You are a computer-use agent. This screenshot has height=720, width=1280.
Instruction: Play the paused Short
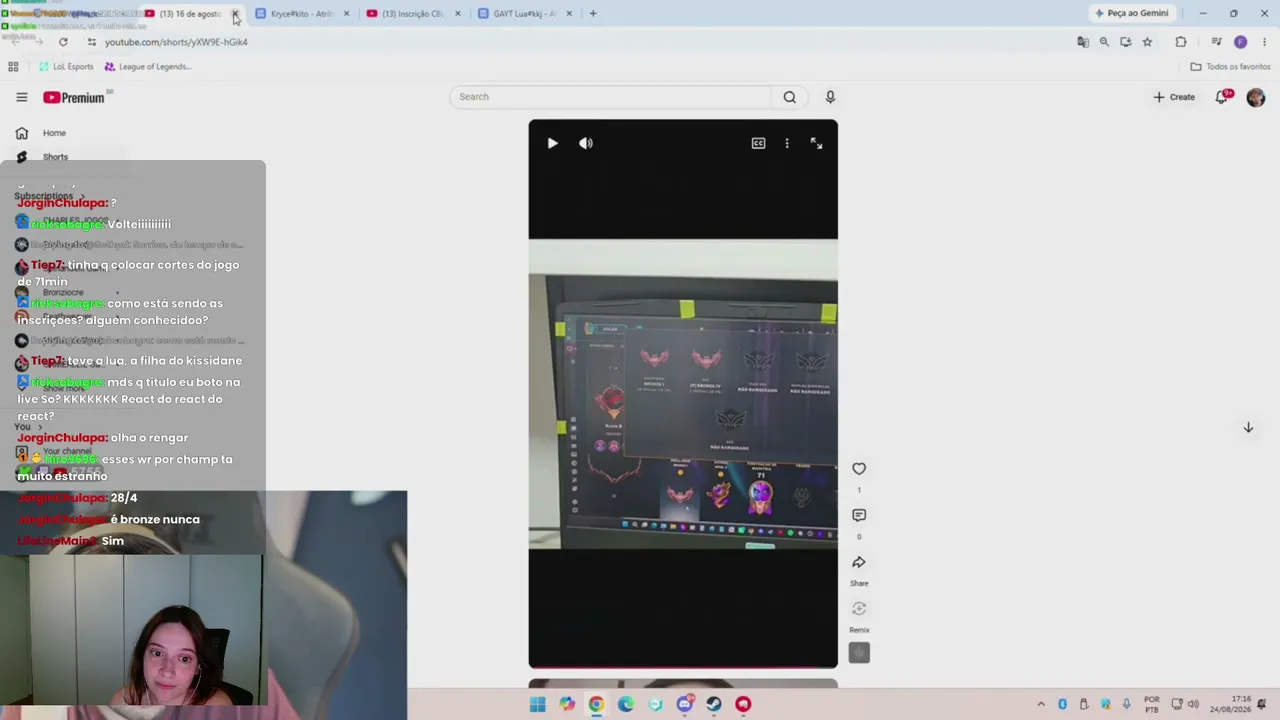(552, 143)
